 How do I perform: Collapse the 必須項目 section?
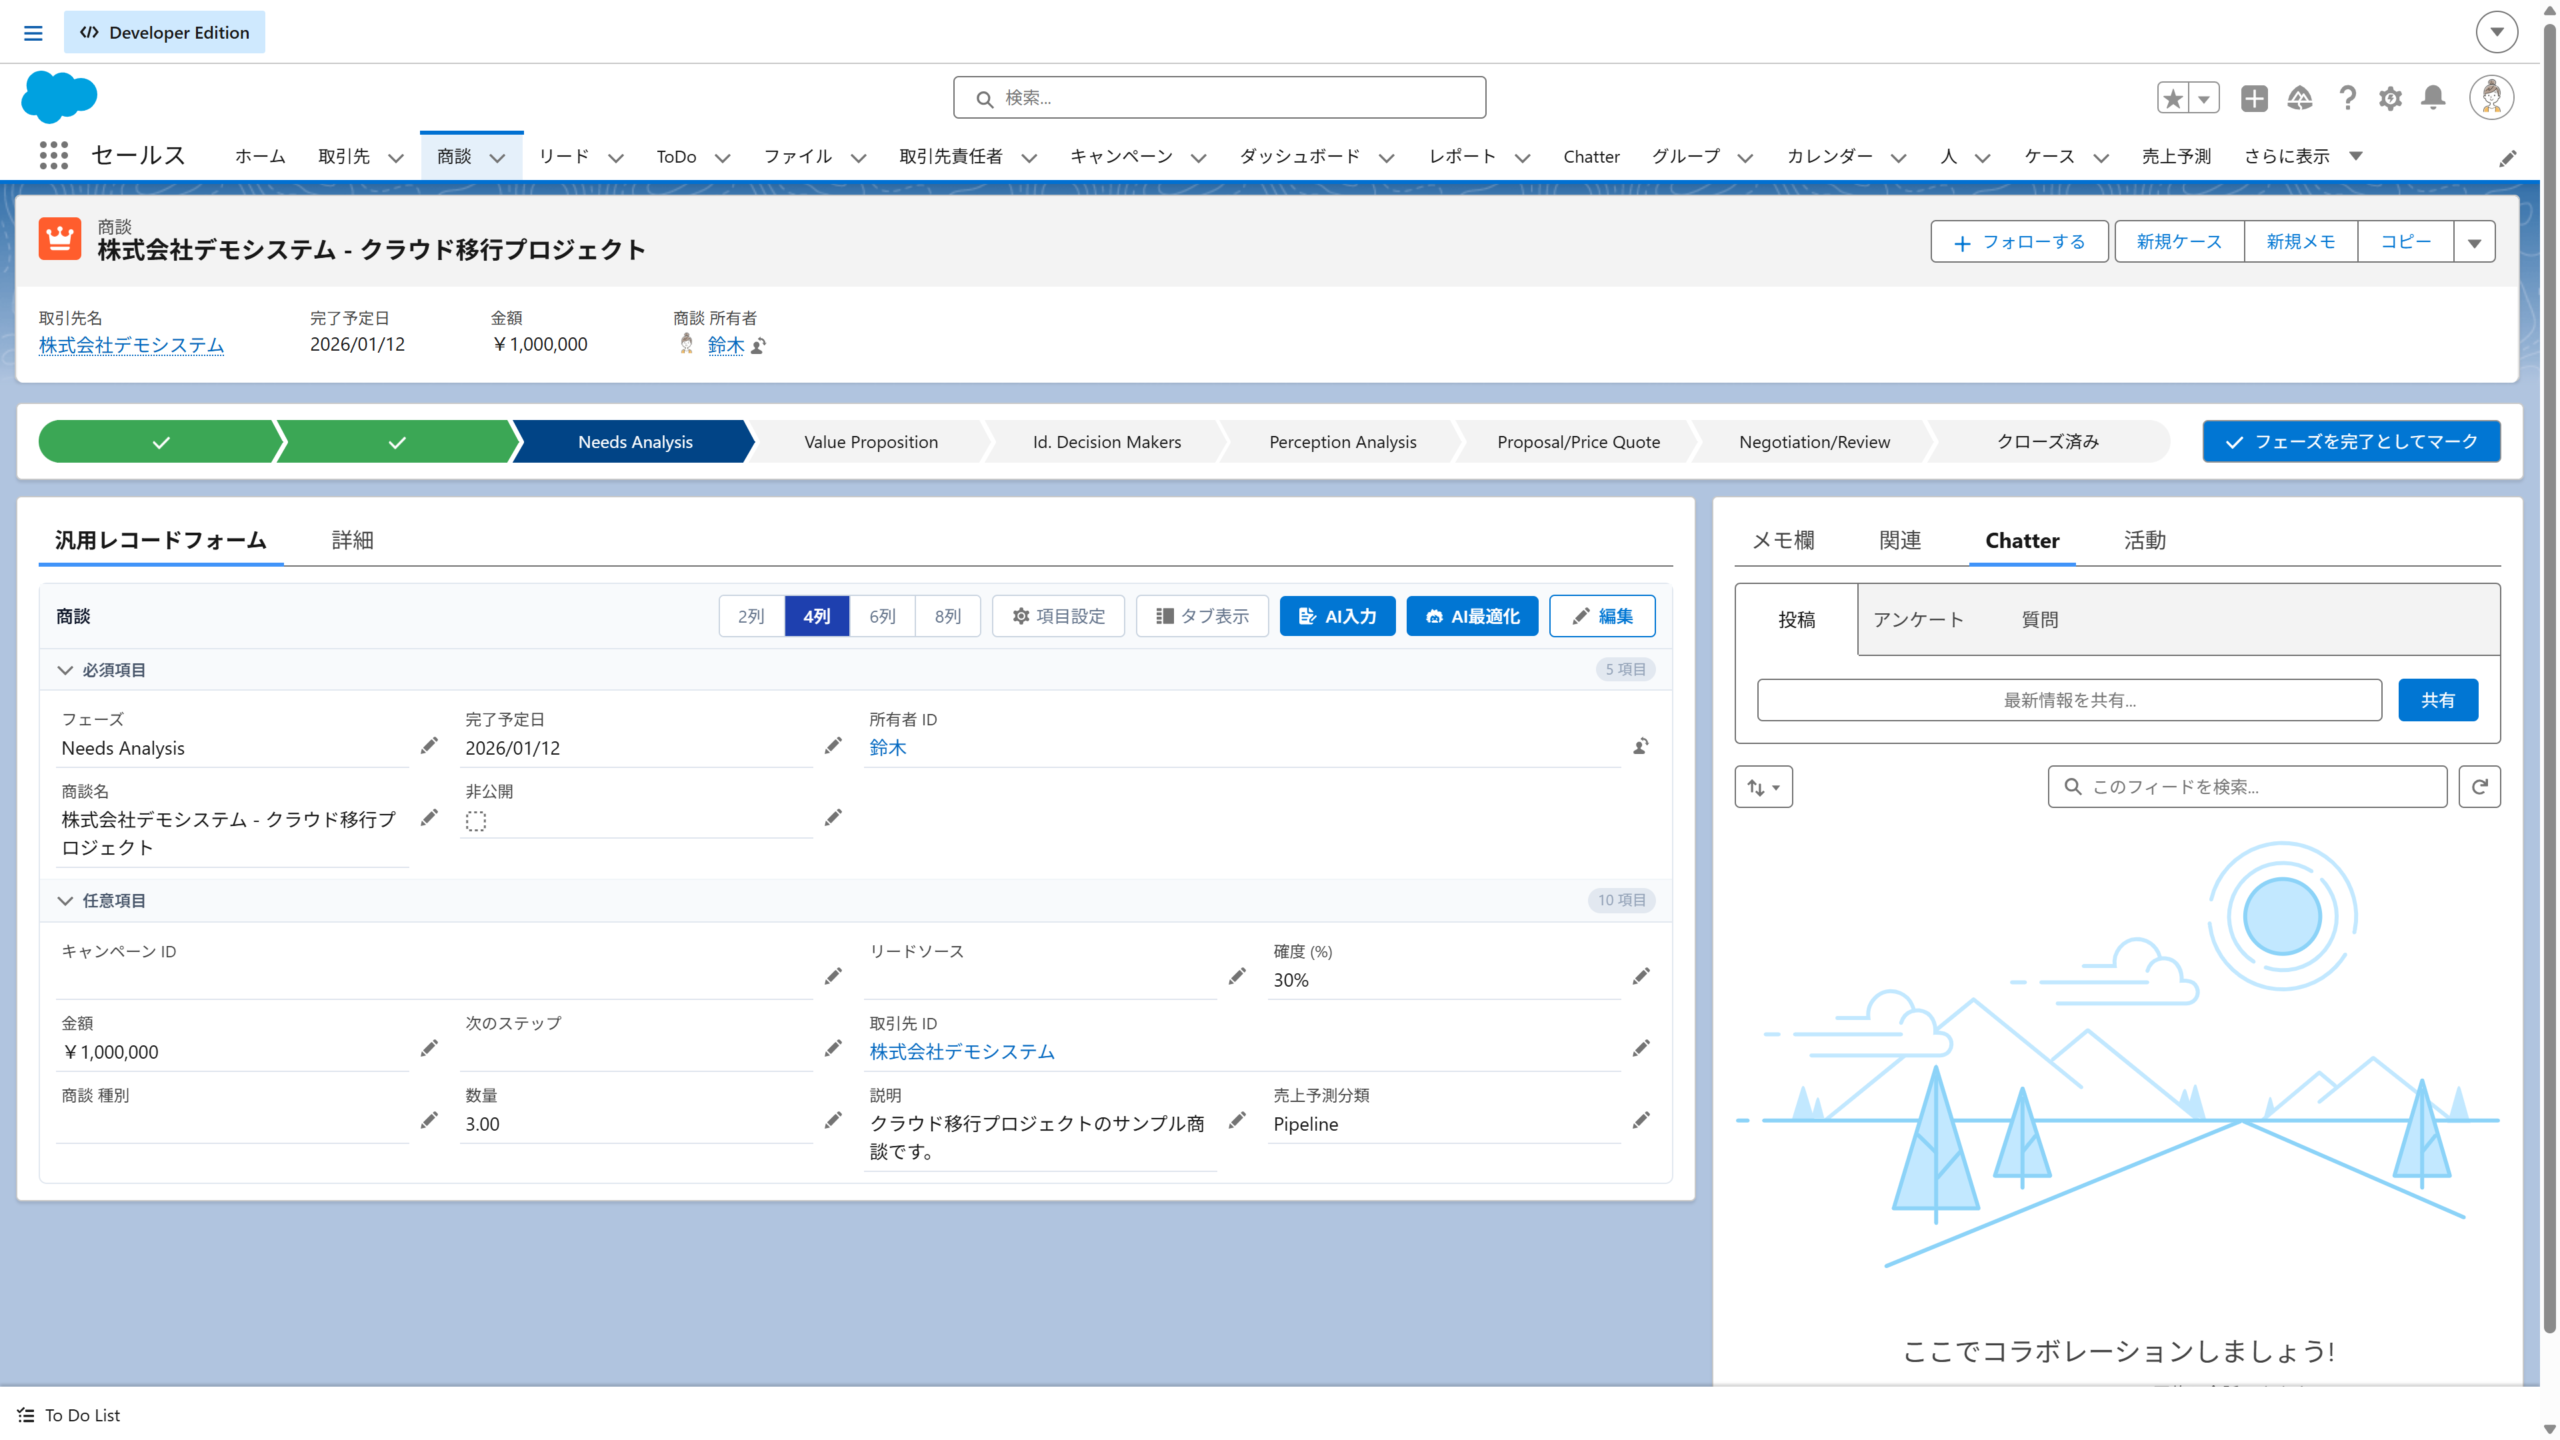pyautogui.click(x=65, y=670)
